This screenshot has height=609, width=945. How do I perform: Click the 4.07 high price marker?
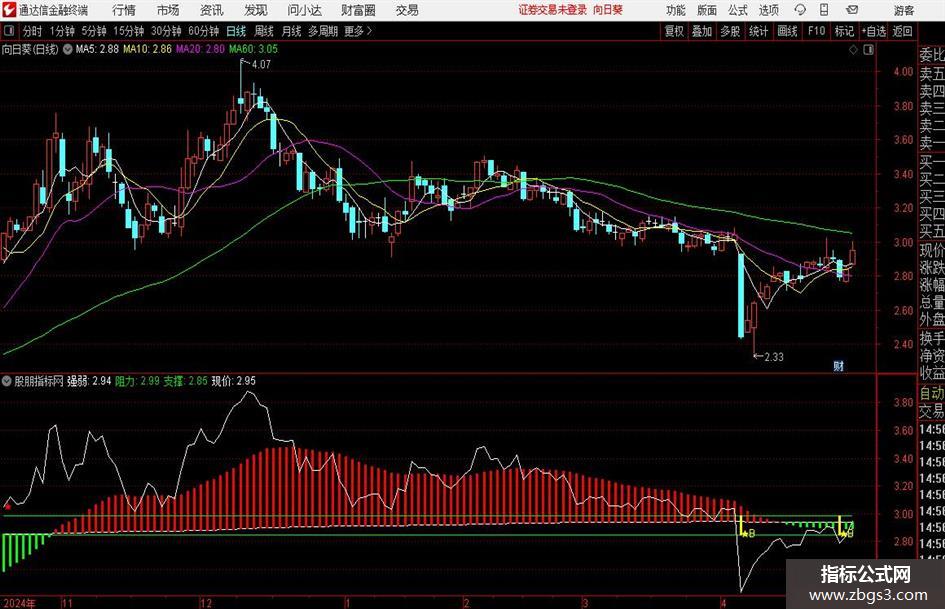[261, 65]
